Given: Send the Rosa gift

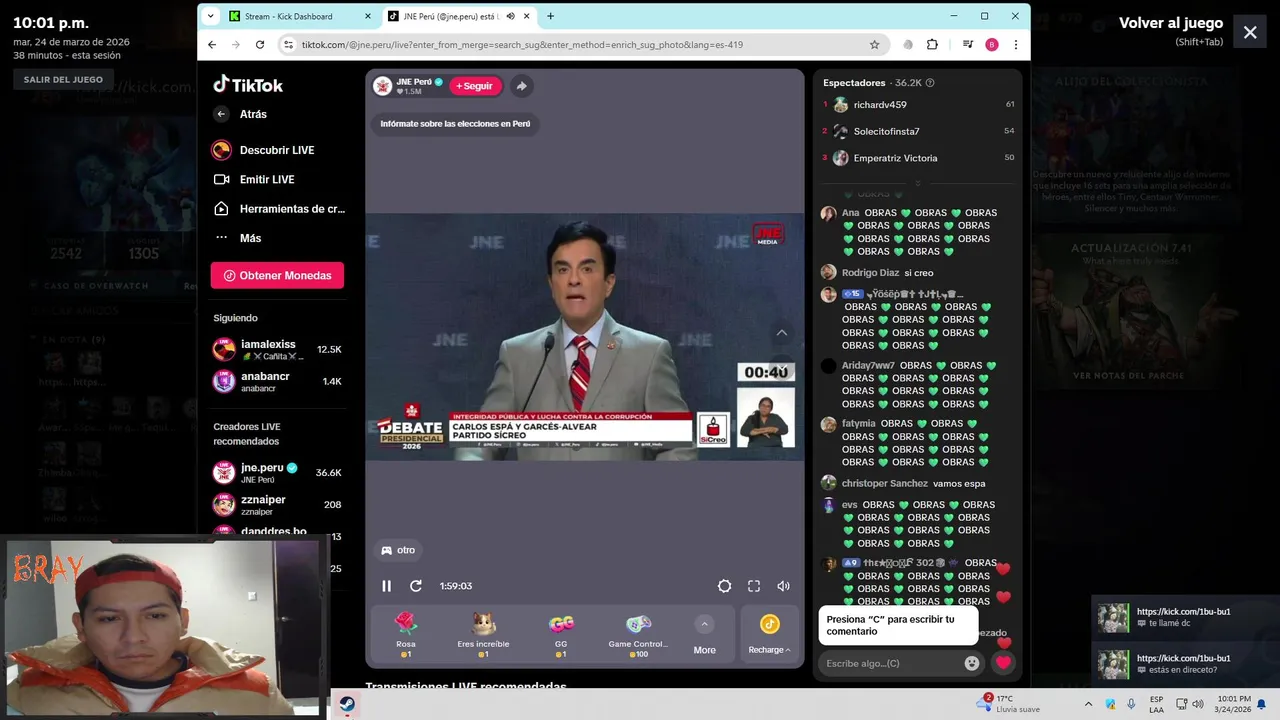Looking at the screenshot, I should [x=405, y=635].
